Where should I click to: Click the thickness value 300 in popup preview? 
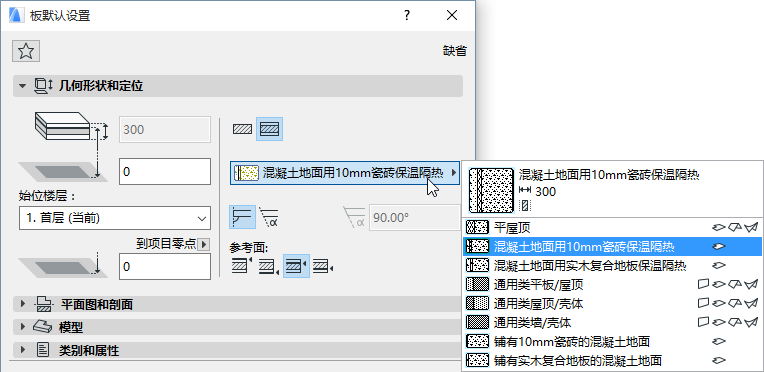tap(545, 192)
